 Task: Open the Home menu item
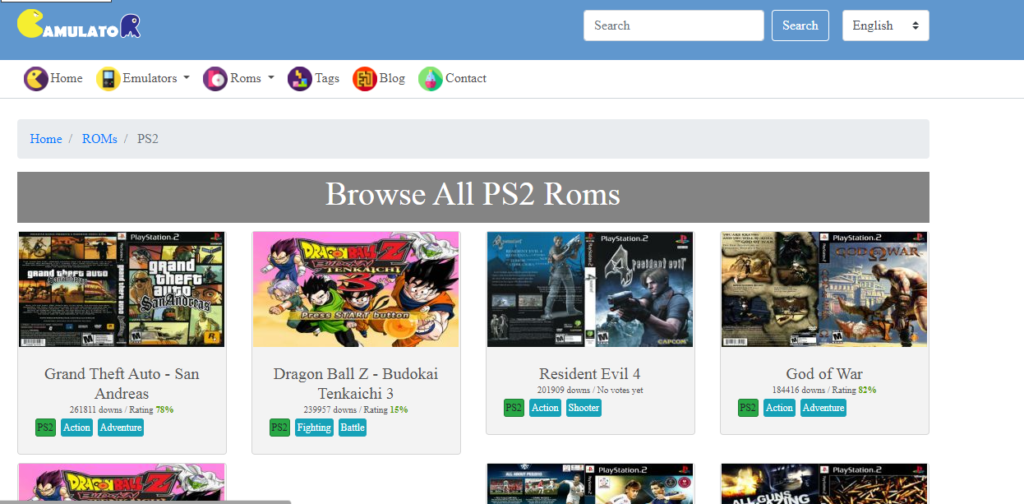(x=66, y=78)
